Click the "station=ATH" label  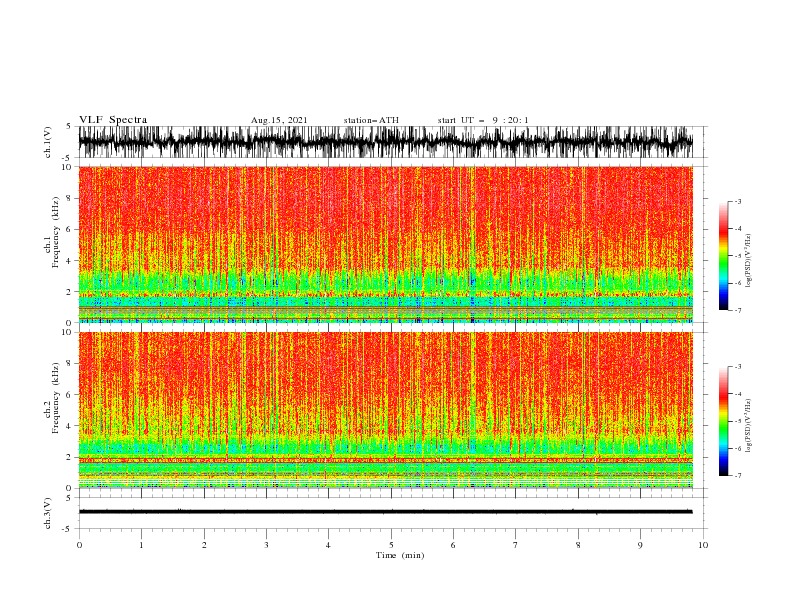tap(371, 120)
